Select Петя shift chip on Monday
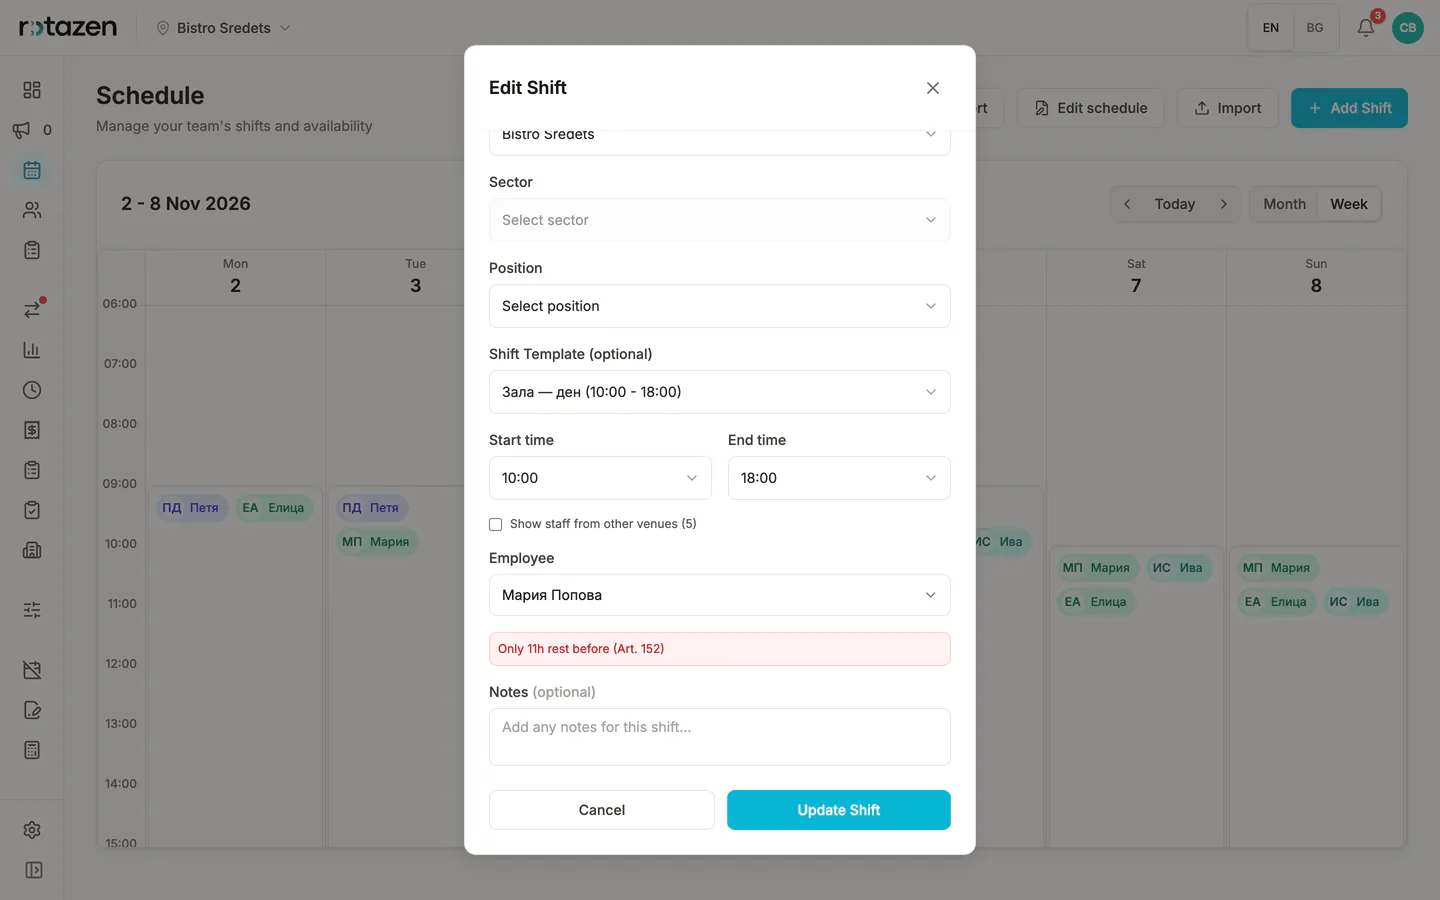The width and height of the screenshot is (1440, 900). tap(190, 508)
